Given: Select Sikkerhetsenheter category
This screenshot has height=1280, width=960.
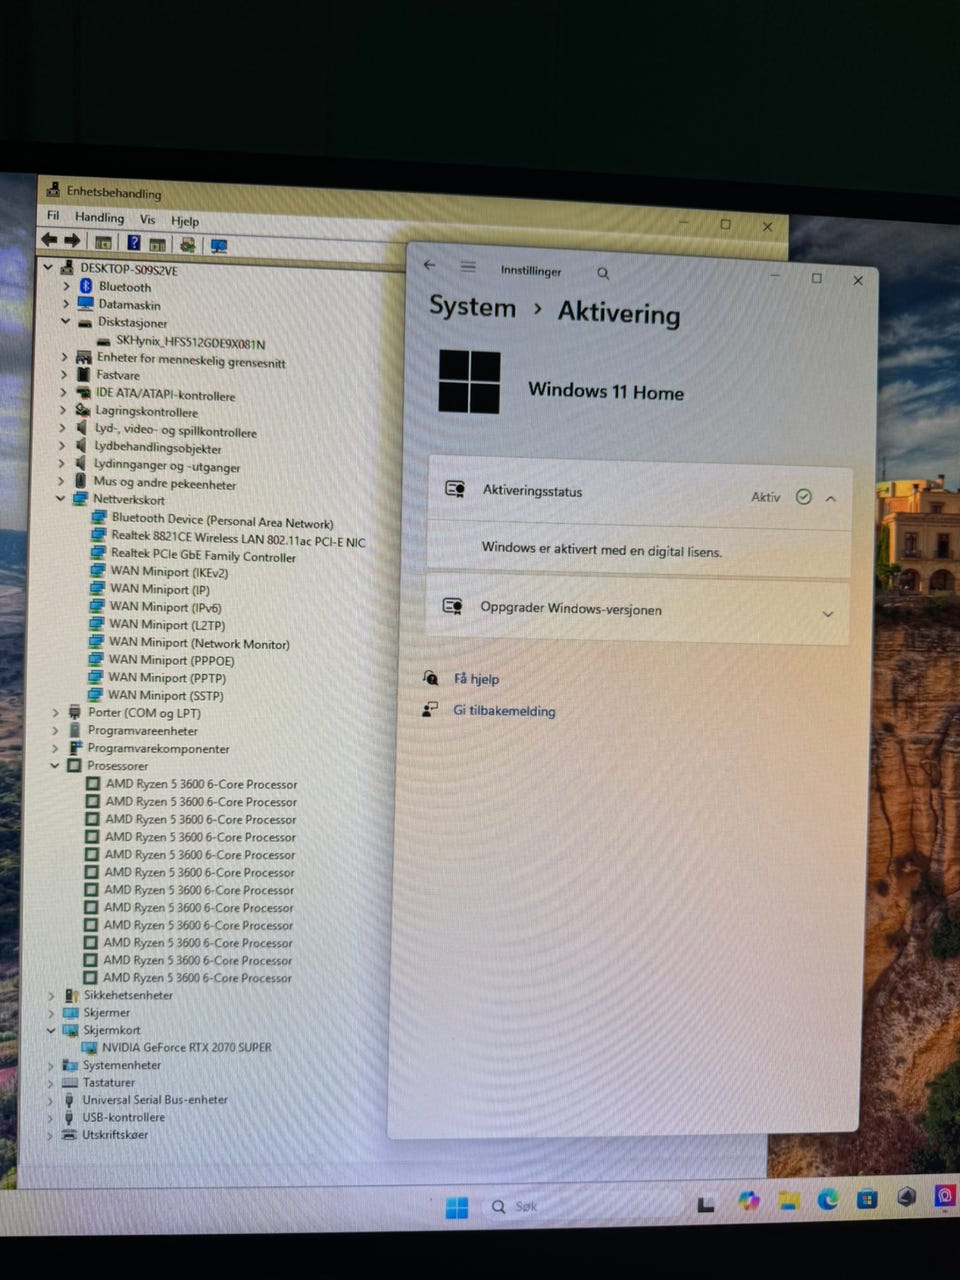Looking at the screenshot, I should pyautogui.click(x=128, y=995).
